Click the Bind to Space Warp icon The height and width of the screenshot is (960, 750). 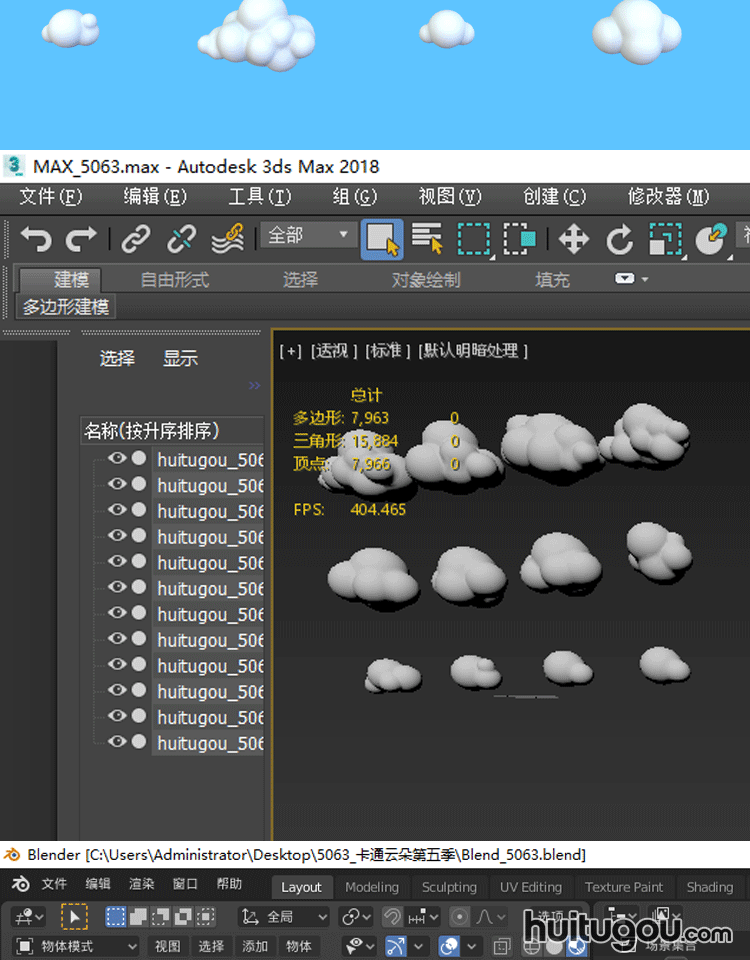coord(228,239)
